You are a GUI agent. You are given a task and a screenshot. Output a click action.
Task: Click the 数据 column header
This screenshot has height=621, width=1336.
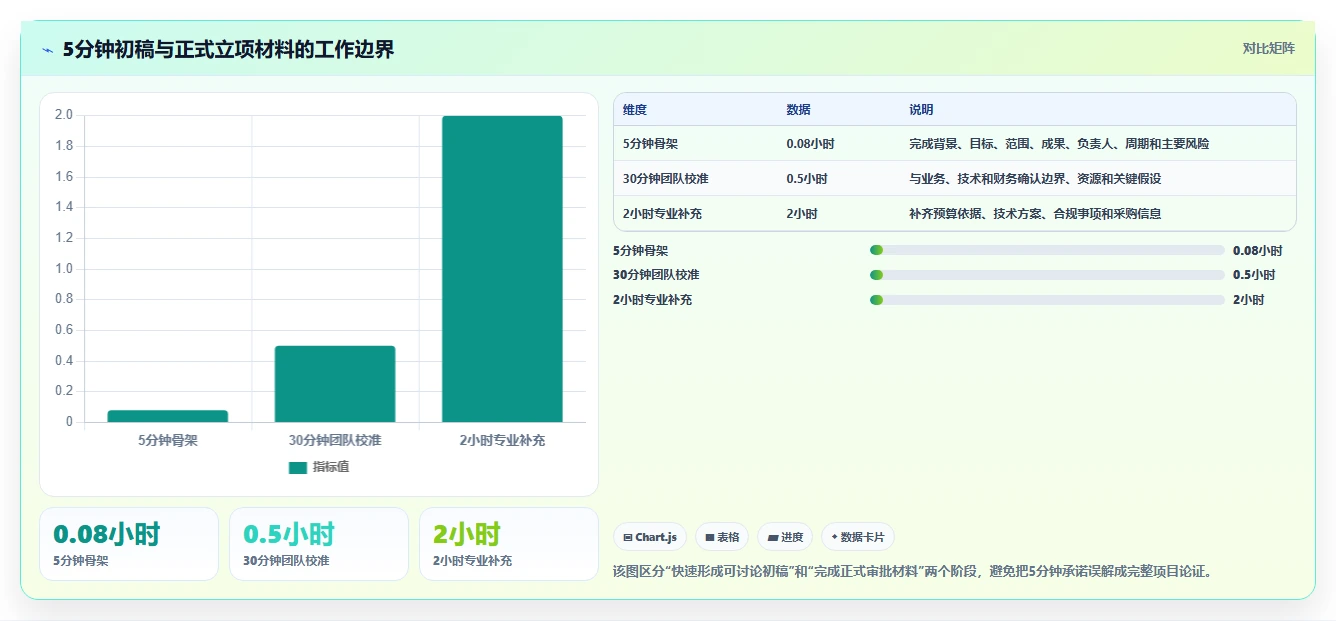[x=799, y=110]
